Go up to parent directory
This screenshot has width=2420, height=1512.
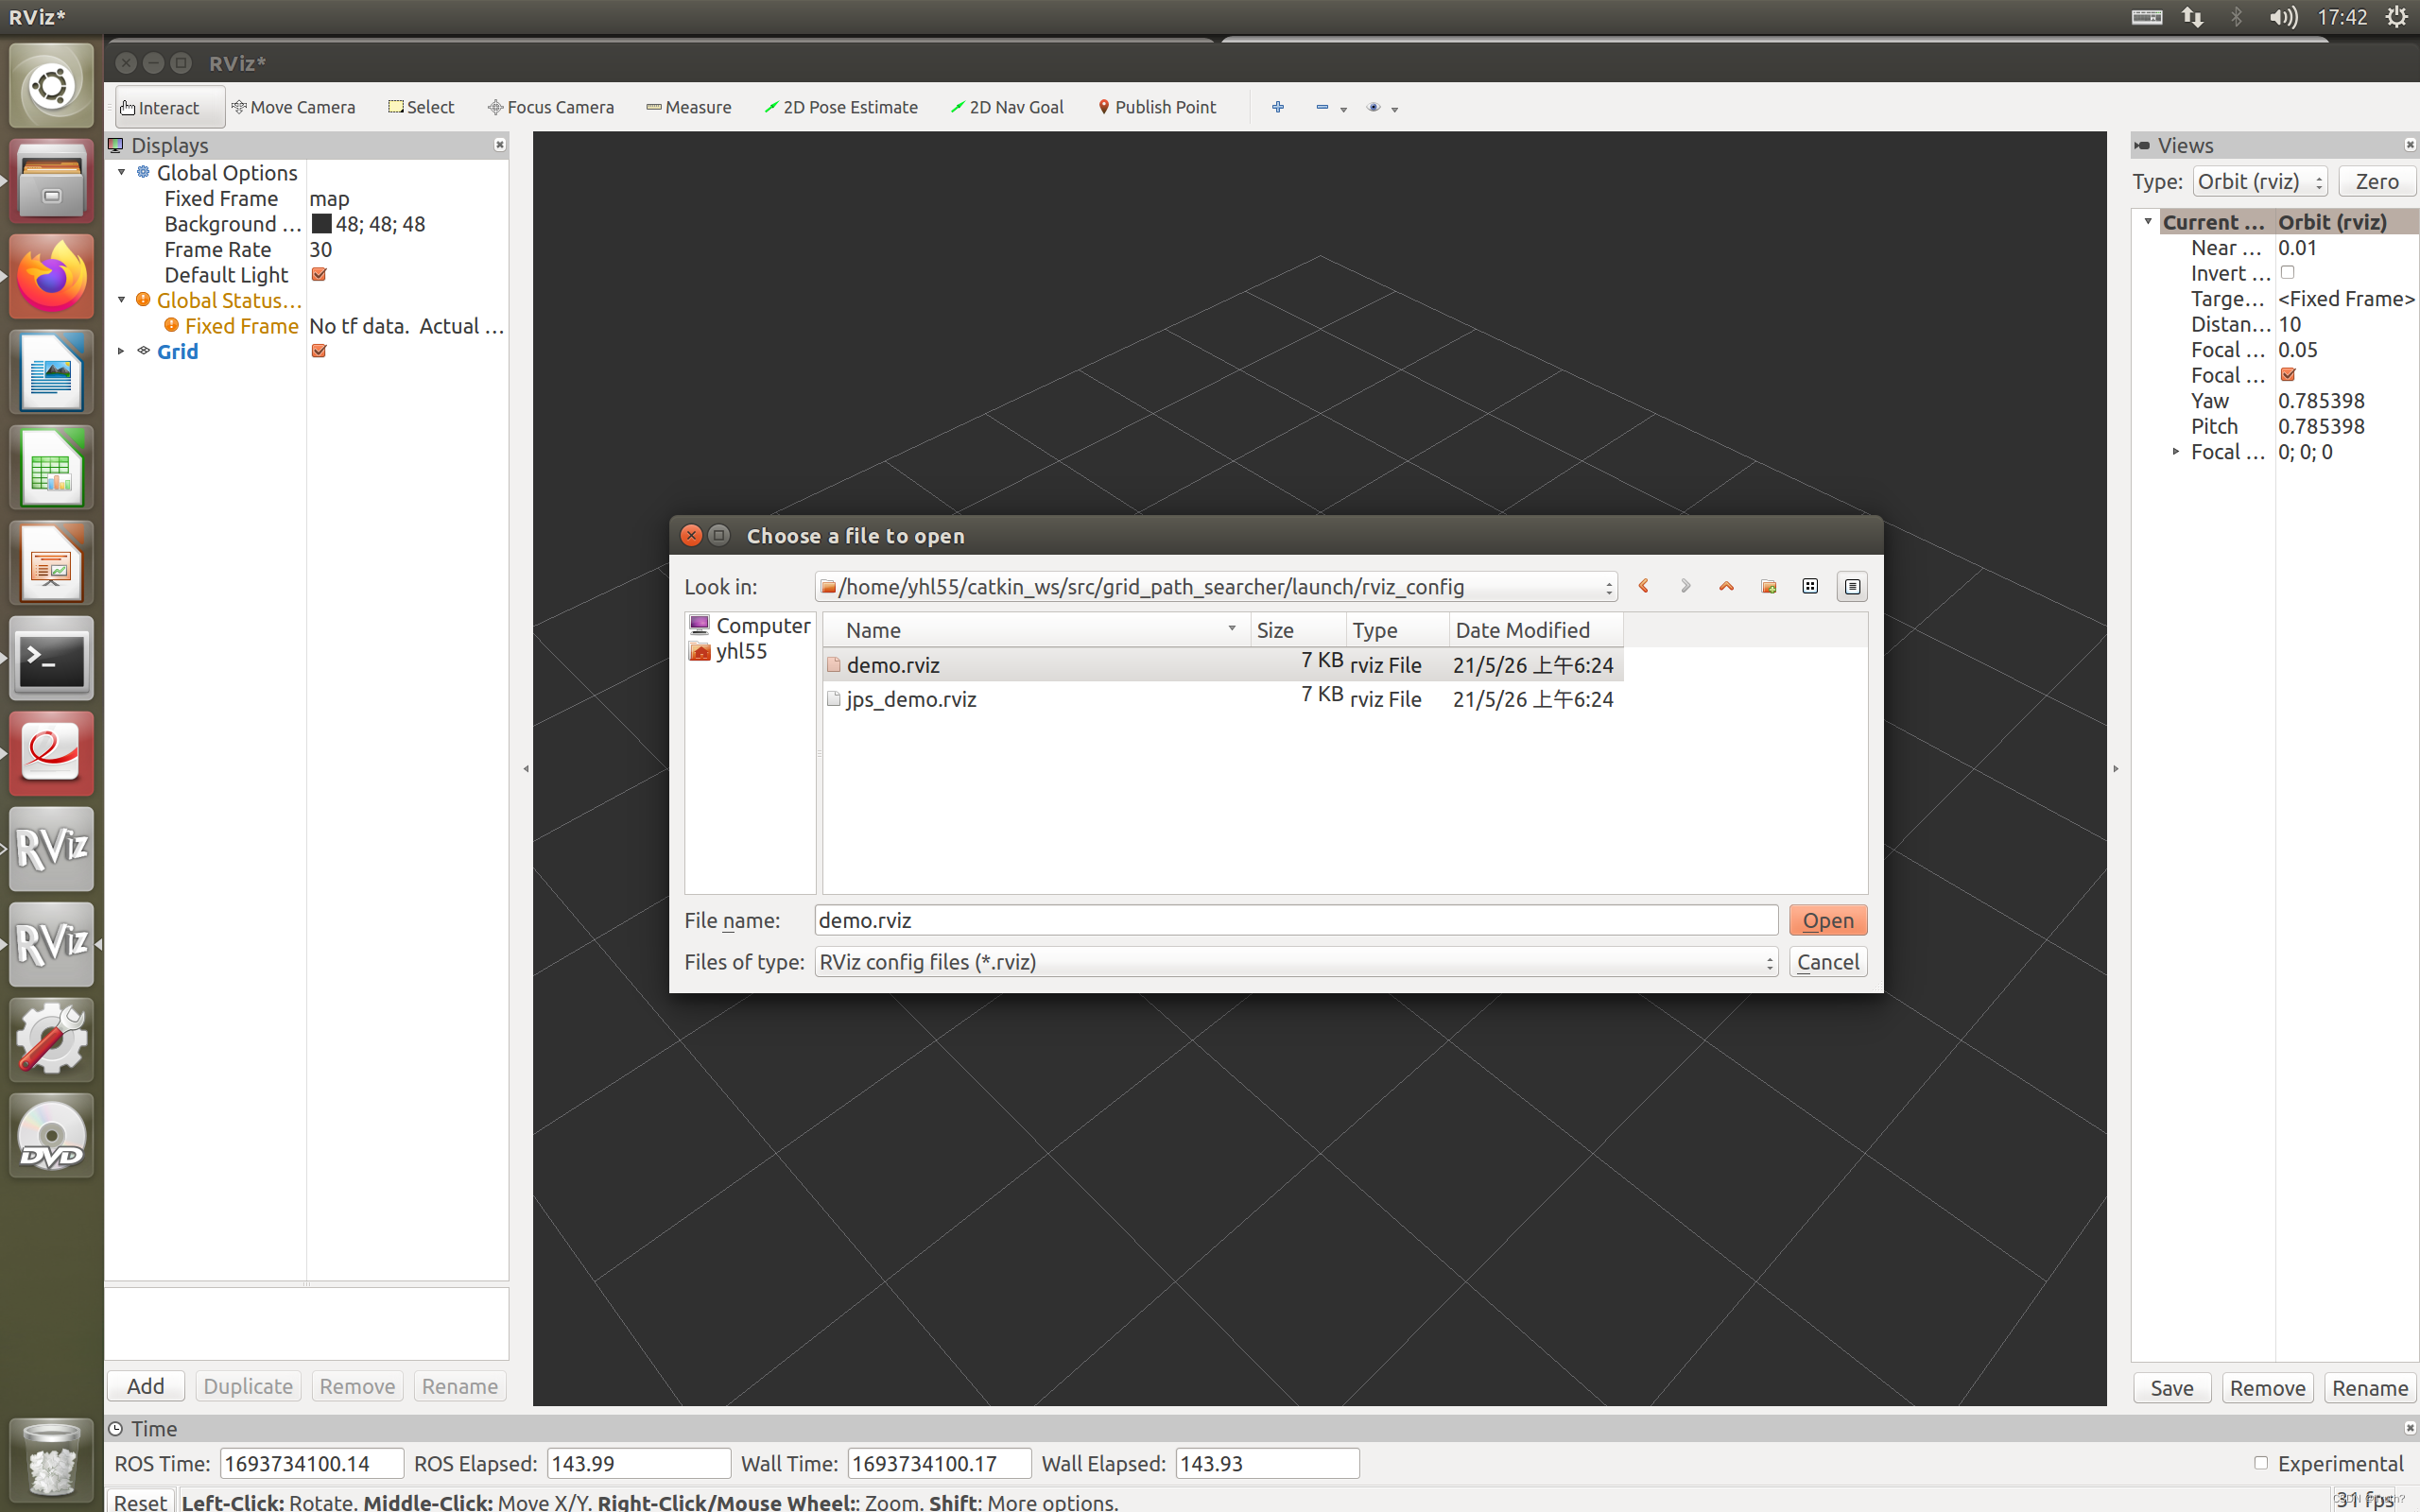(1726, 586)
